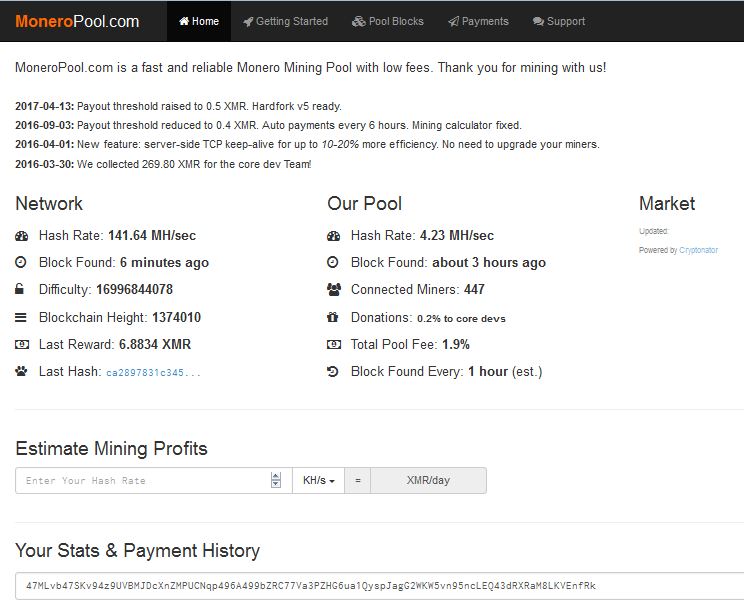Open the MoneroPool.com logo link
Viewport: 744px width, 600px height.
pos(77,21)
